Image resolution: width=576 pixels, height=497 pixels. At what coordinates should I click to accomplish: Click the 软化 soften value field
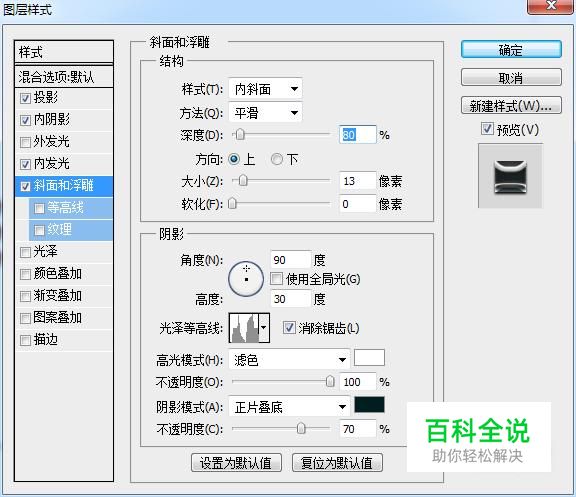point(358,204)
